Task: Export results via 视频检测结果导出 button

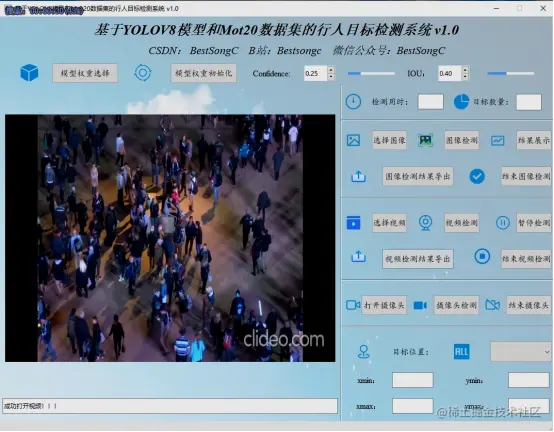Action: pos(418,259)
